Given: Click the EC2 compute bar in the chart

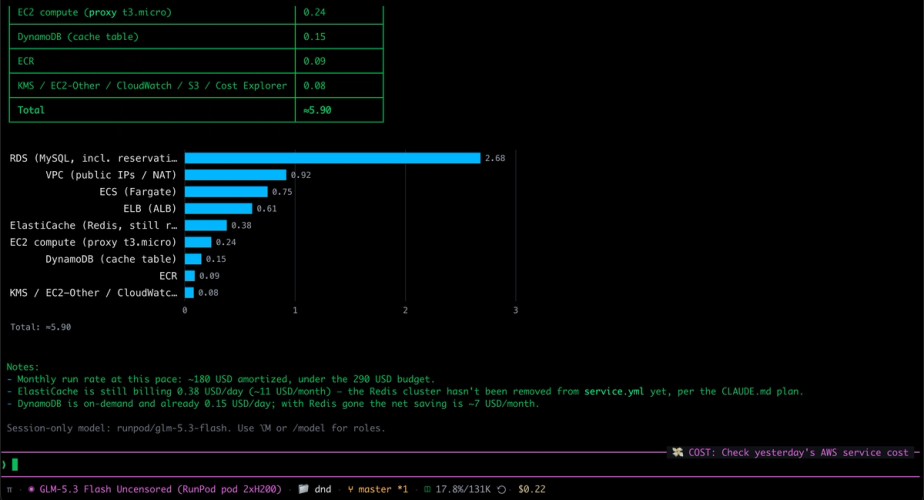Looking at the screenshot, I should [x=198, y=242].
